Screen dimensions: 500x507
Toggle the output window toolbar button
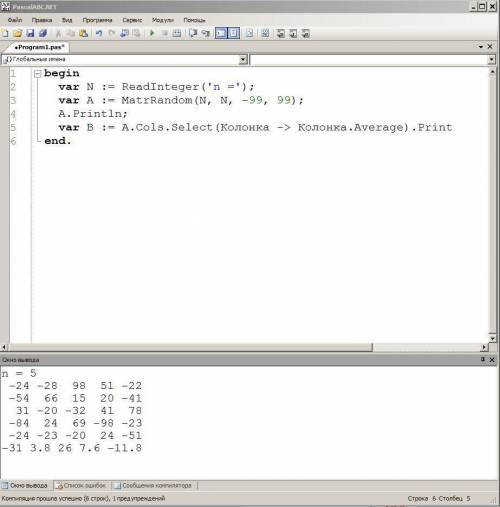tap(221, 33)
